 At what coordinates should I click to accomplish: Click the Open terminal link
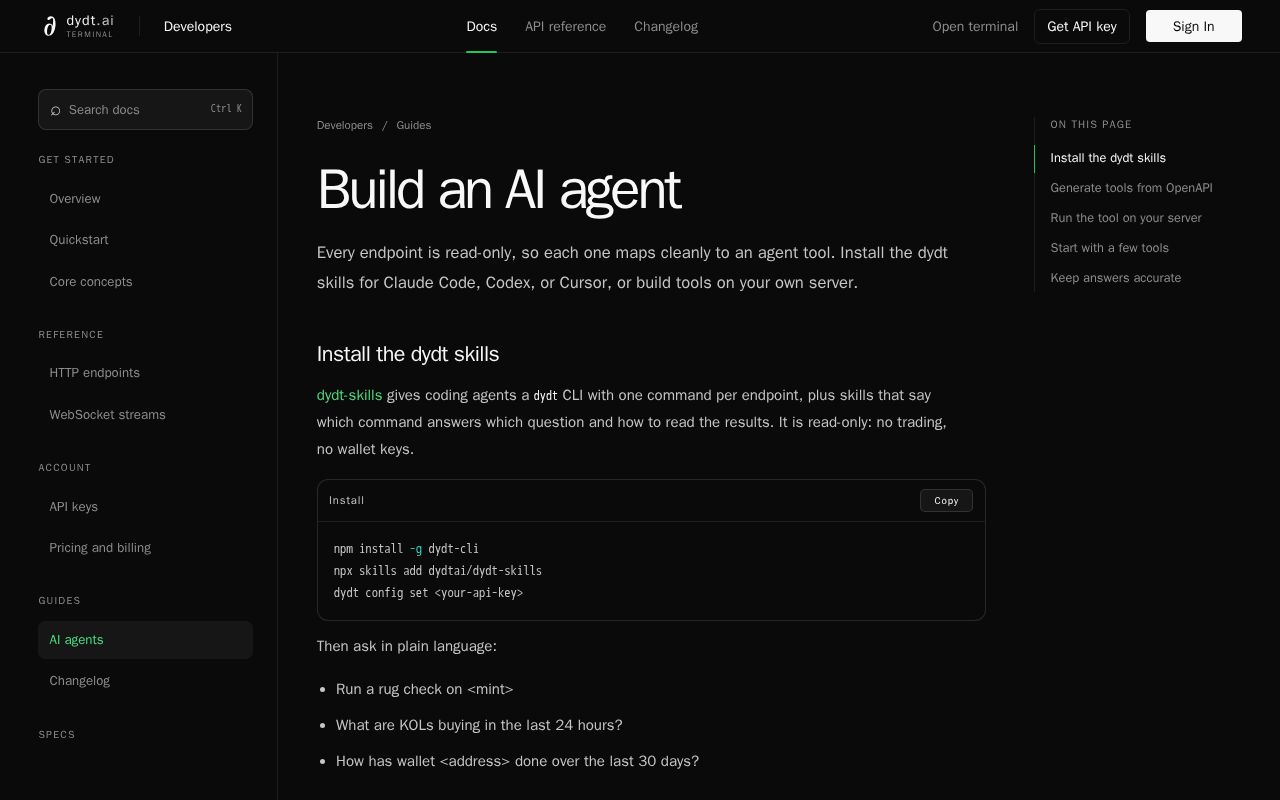coord(975,26)
